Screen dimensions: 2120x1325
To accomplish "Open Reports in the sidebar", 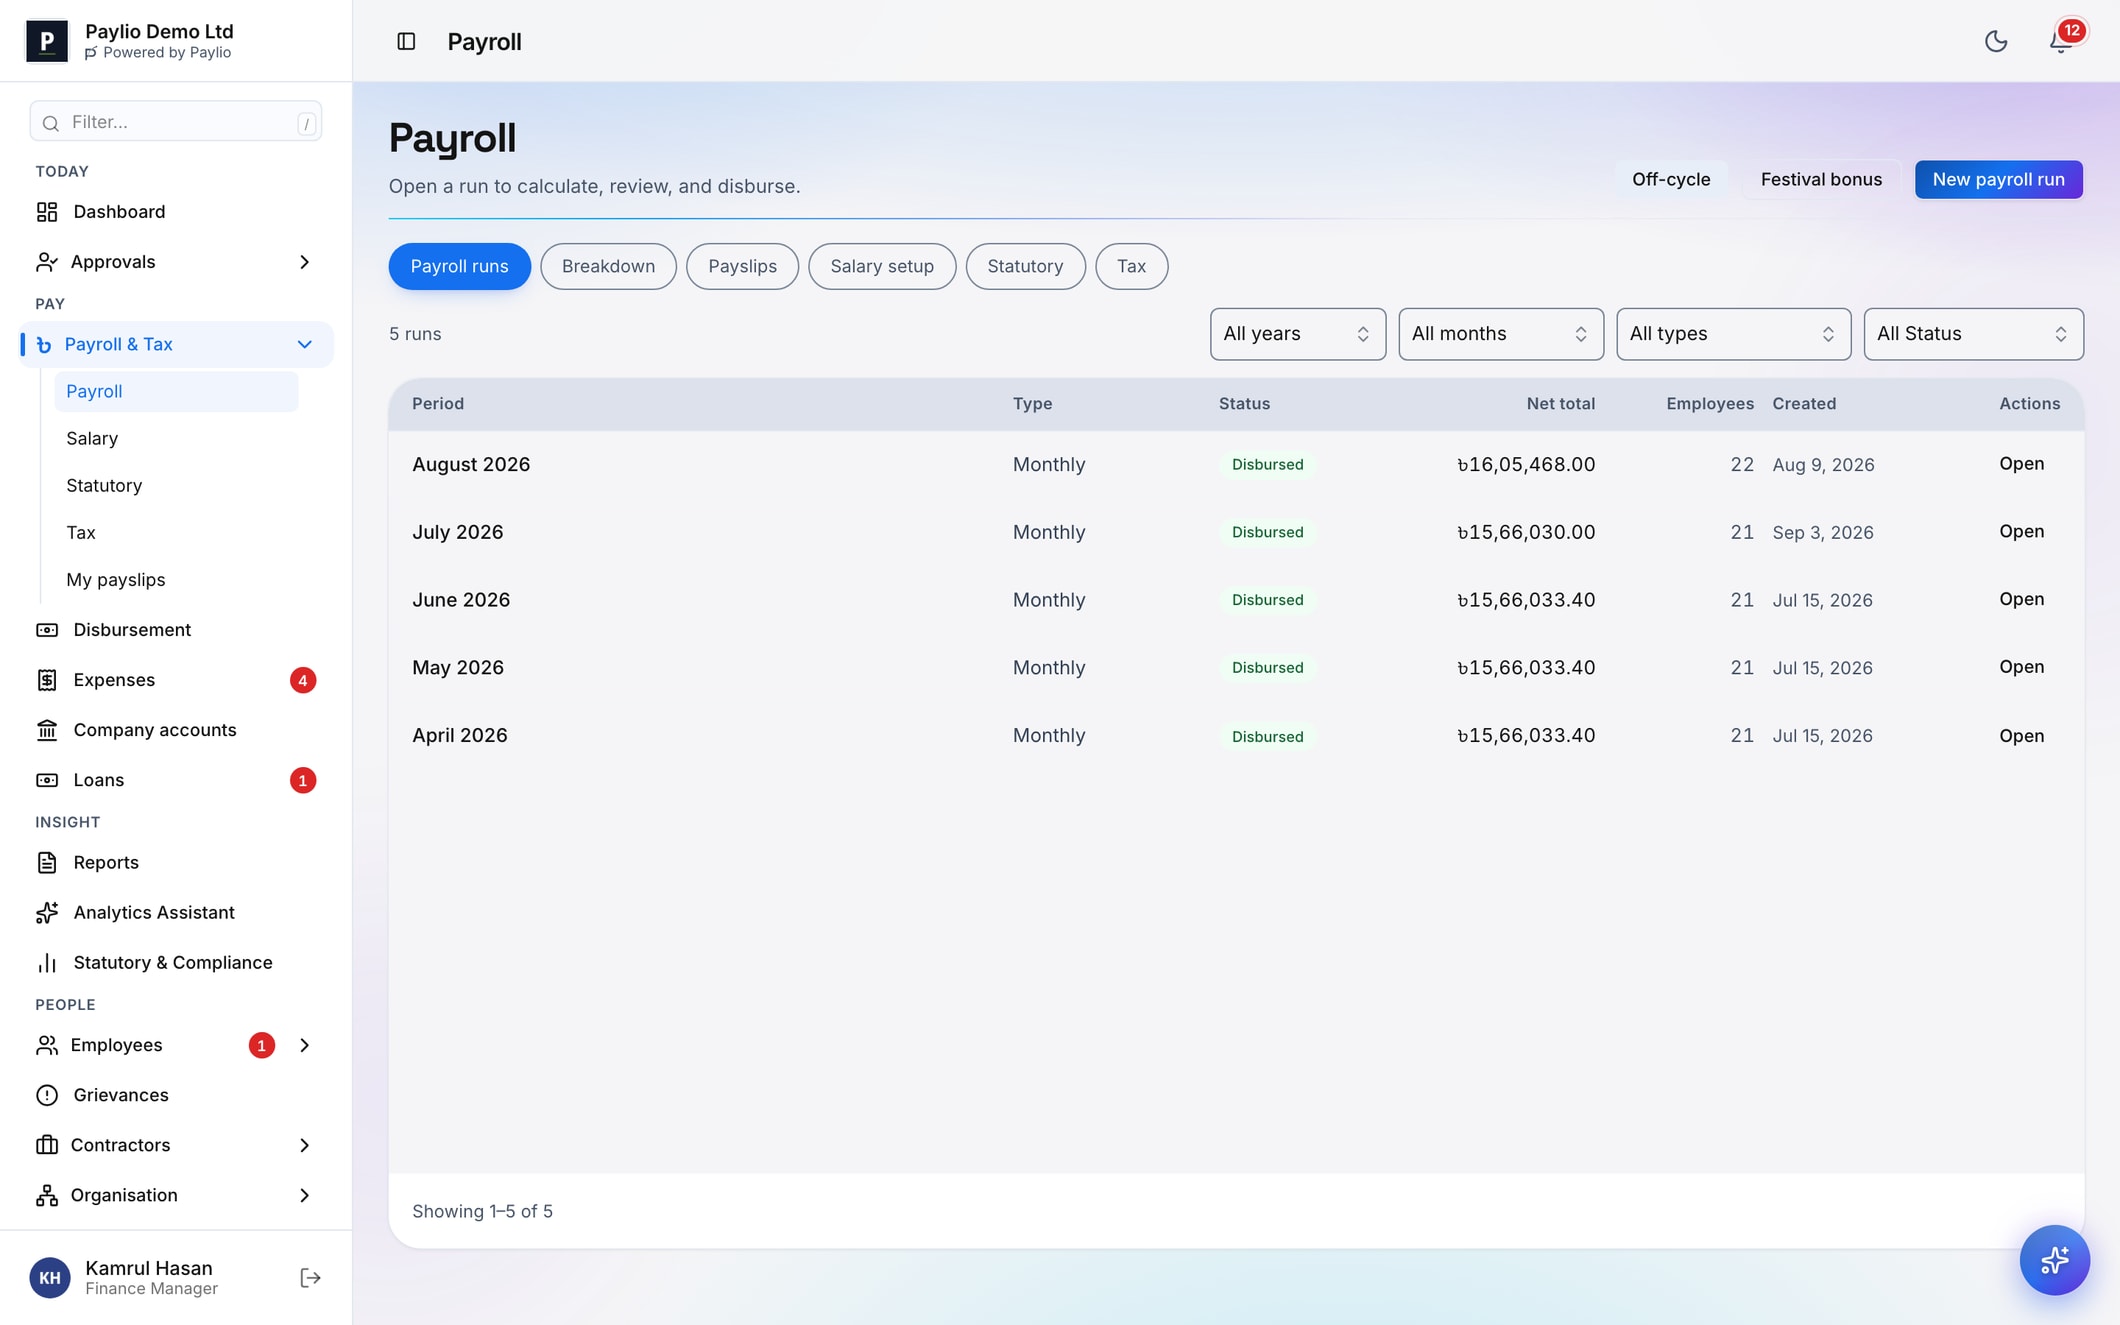I will point(175,862).
